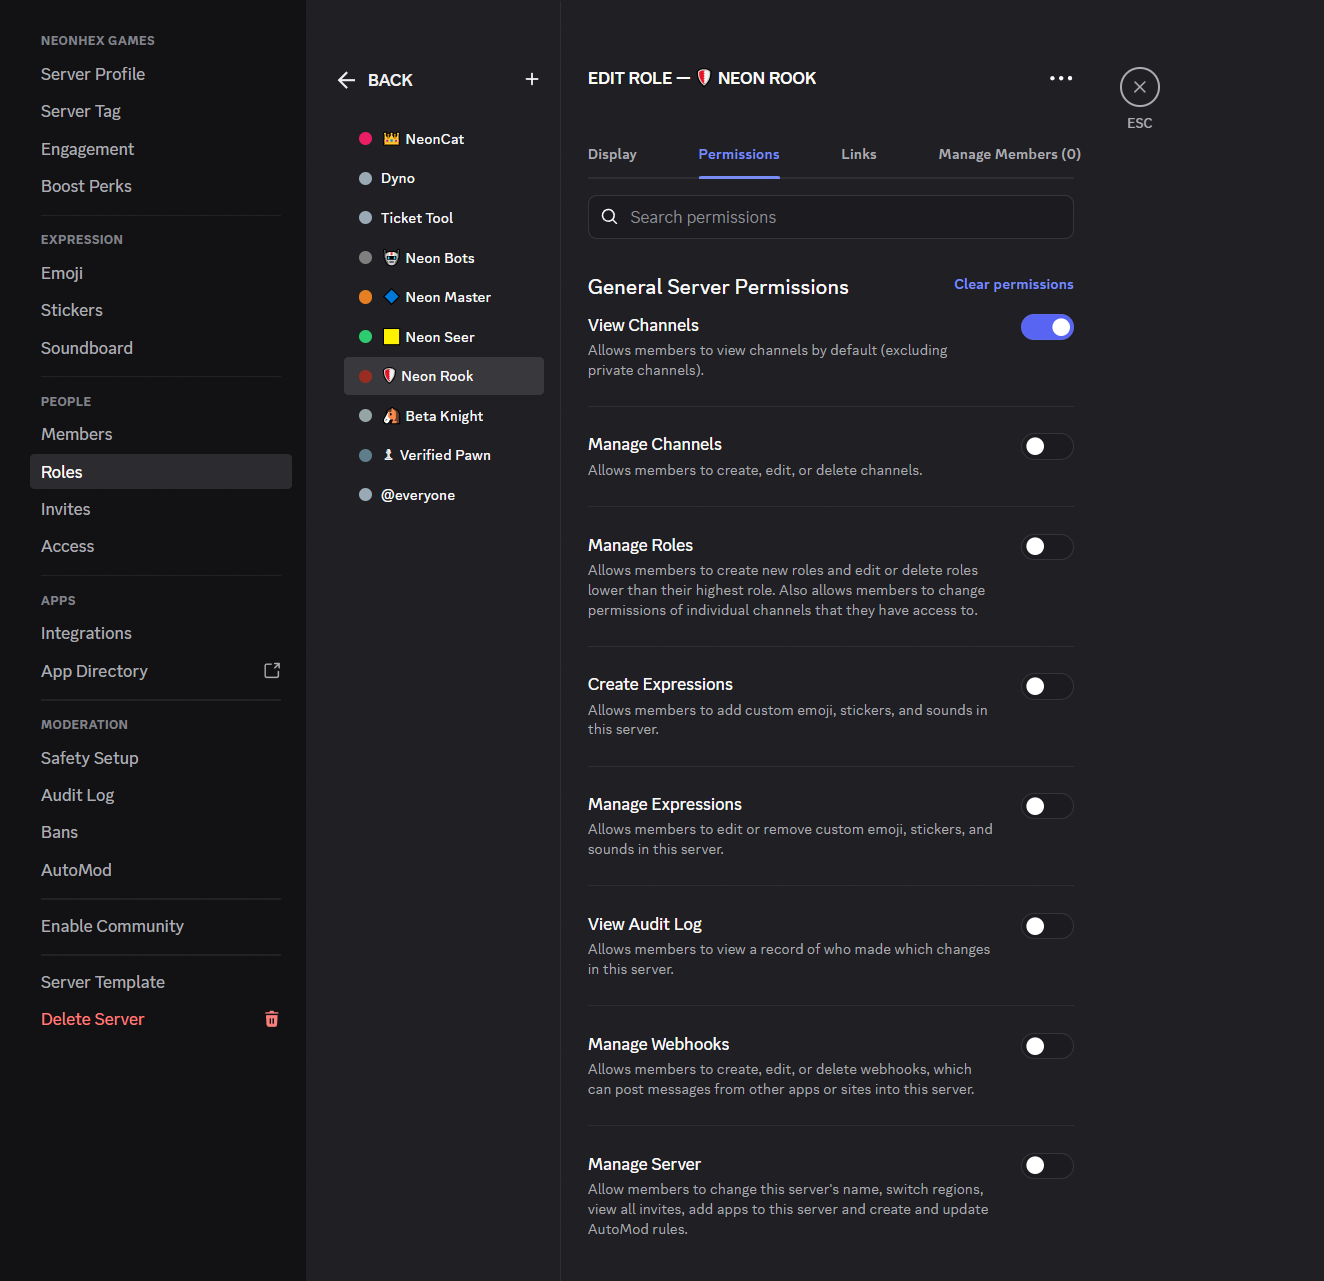Click the Search permissions field
Screen dimensions: 1324x1281
coord(831,217)
